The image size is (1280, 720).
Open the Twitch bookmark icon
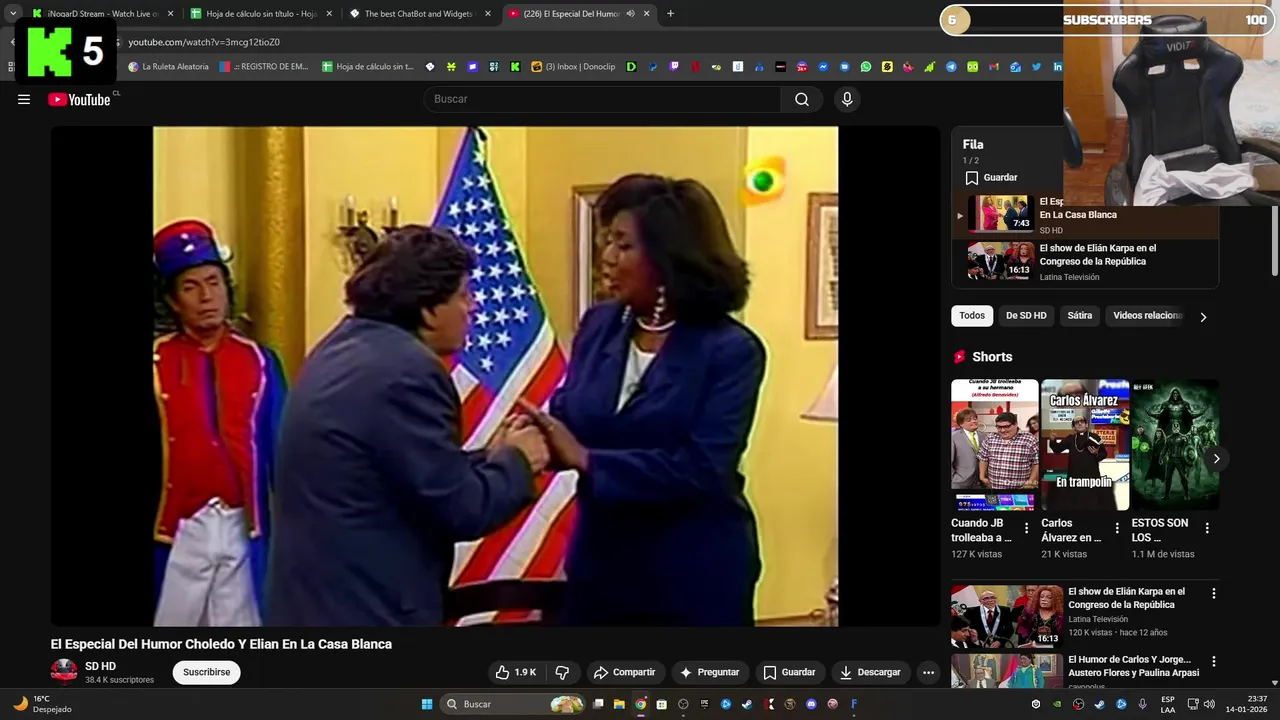[674, 67]
